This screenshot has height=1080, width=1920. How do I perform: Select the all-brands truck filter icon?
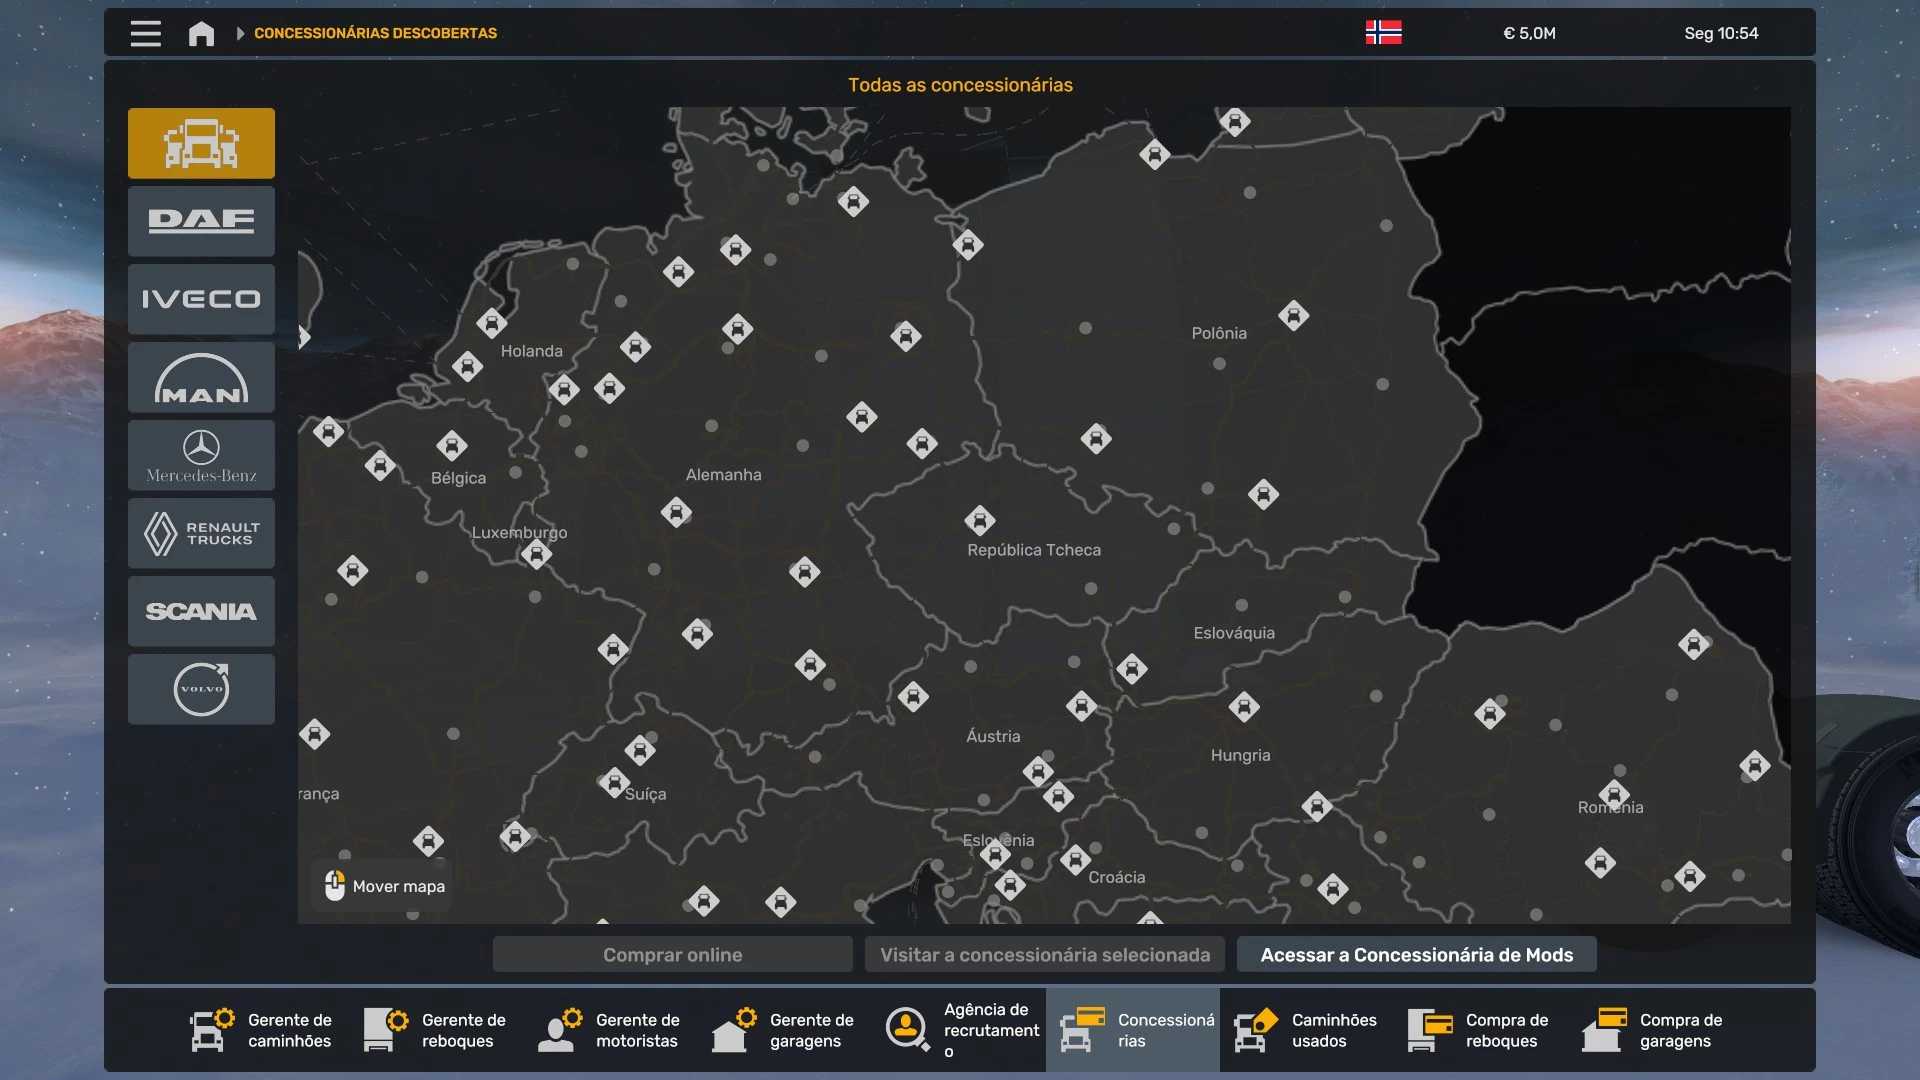(x=201, y=143)
